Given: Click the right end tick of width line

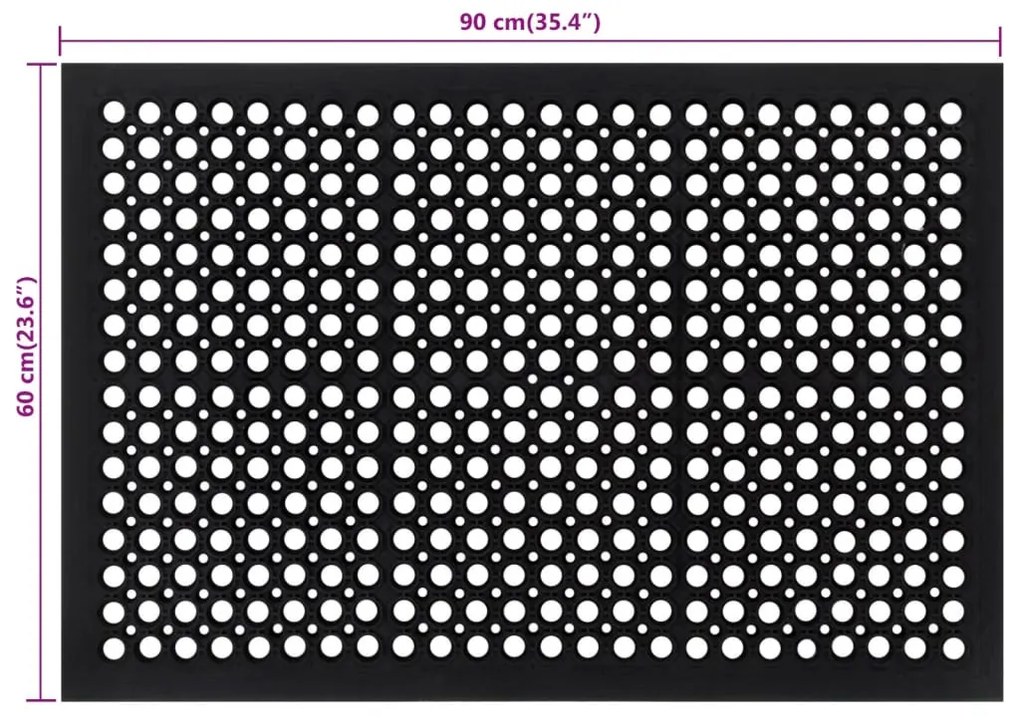Looking at the screenshot, I should [999, 41].
